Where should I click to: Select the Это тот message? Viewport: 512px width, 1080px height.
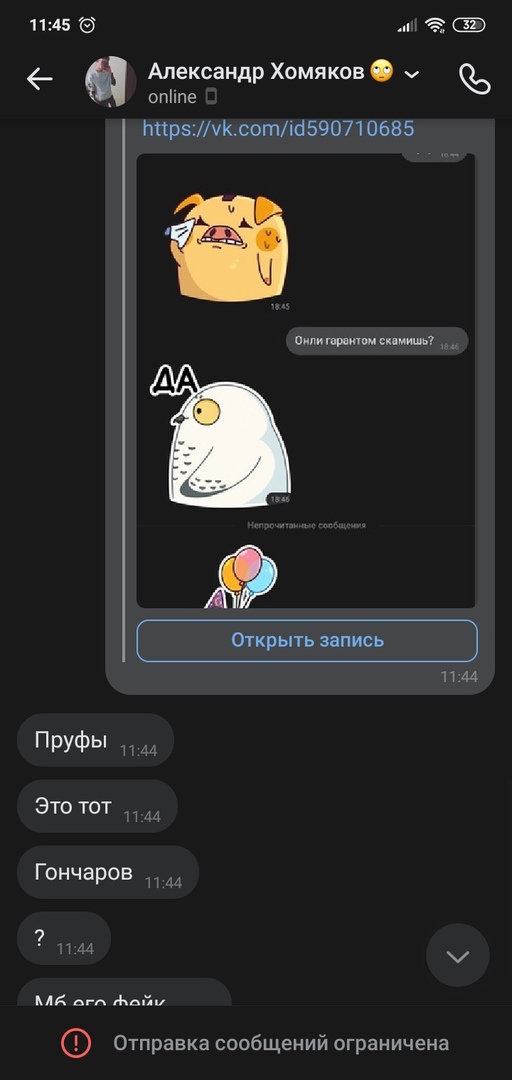point(97,806)
